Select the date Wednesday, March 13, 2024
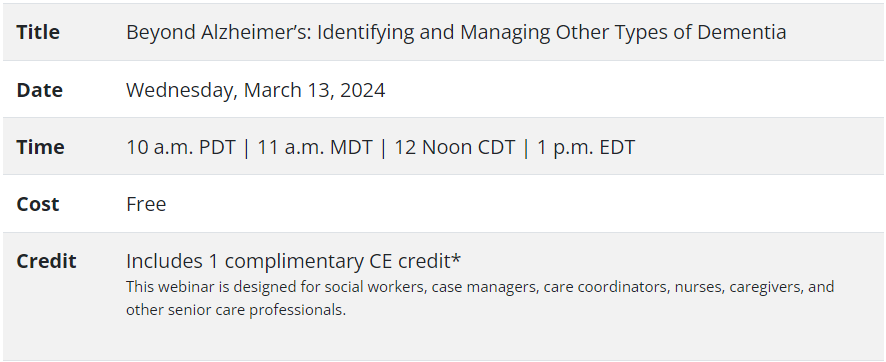This screenshot has height=362, width=886. 255,90
